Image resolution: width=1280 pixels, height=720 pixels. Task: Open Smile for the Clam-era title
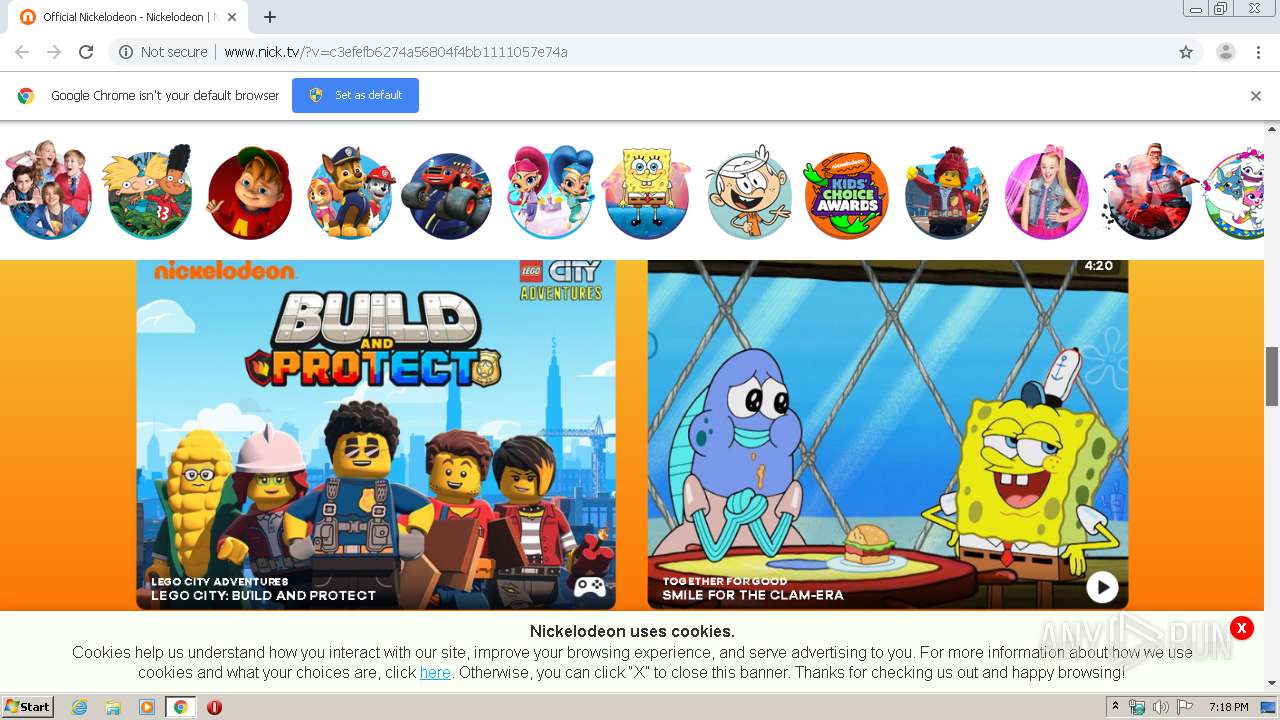click(x=753, y=595)
